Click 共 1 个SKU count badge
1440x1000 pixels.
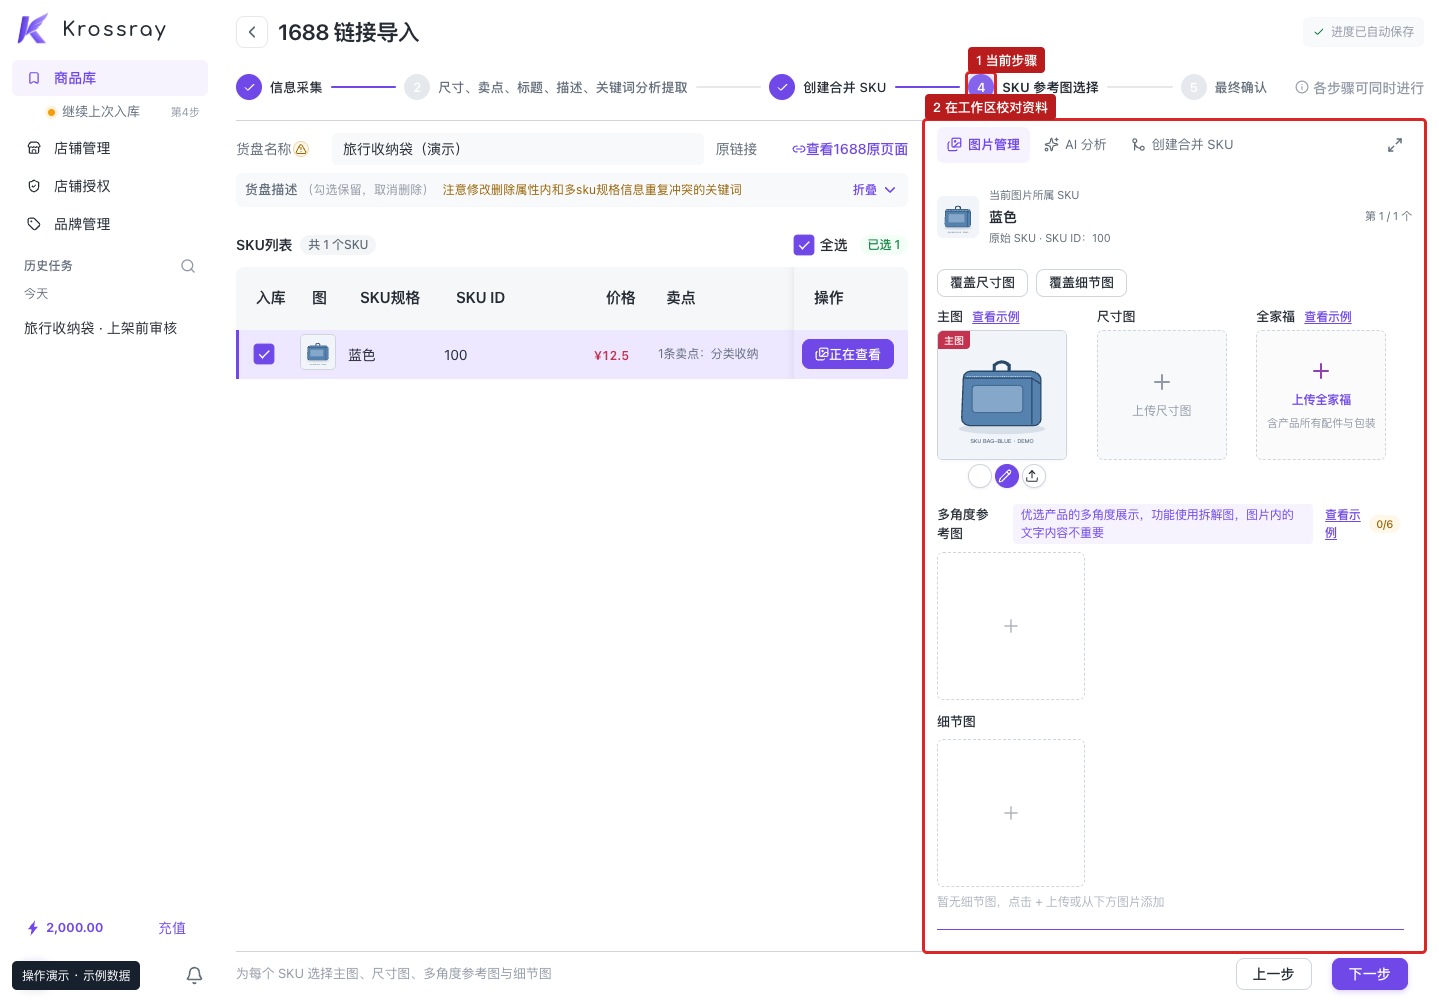(x=338, y=245)
